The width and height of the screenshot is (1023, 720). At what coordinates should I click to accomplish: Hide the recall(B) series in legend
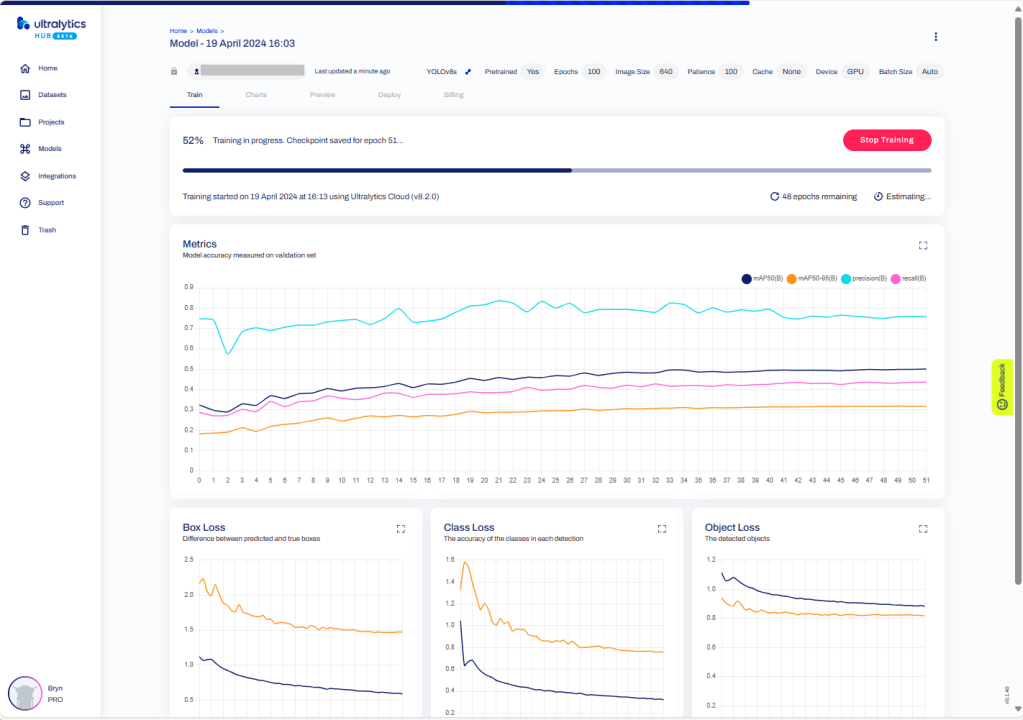tap(908, 278)
